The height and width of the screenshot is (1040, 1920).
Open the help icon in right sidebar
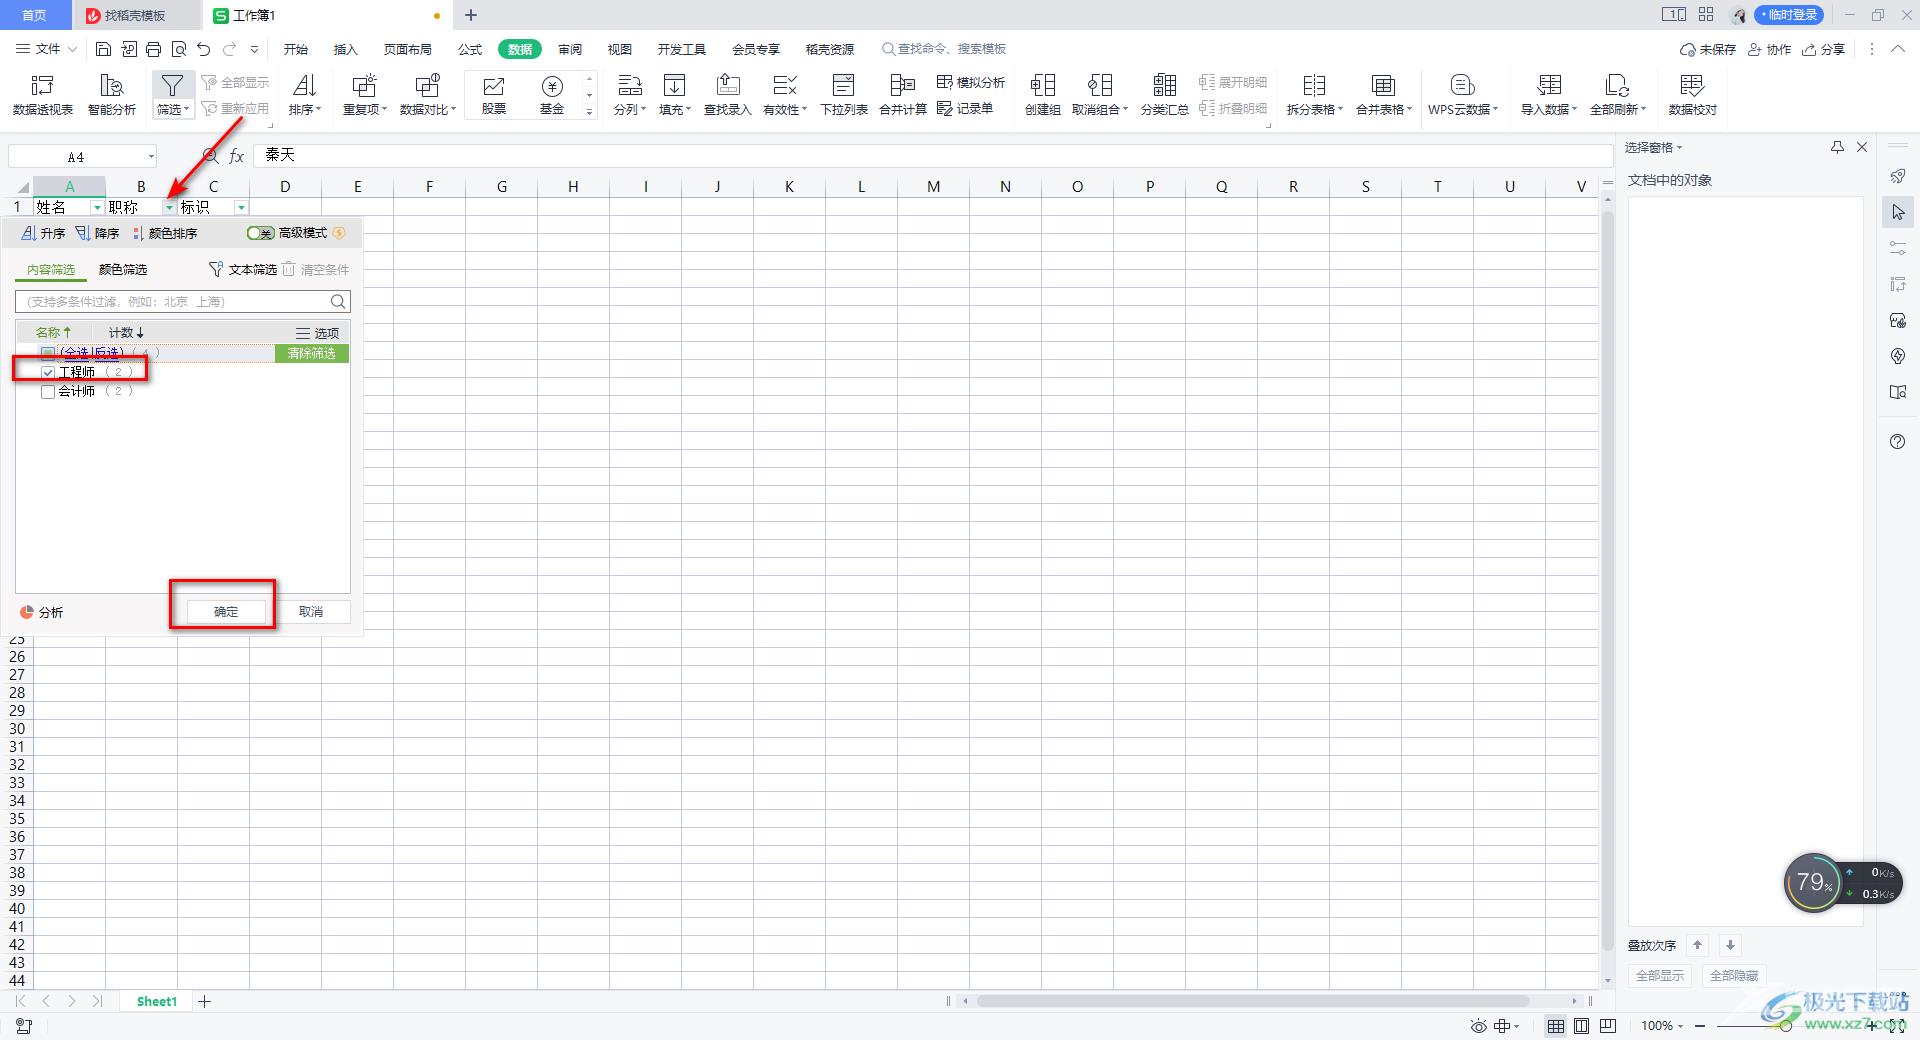coord(1898,442)
